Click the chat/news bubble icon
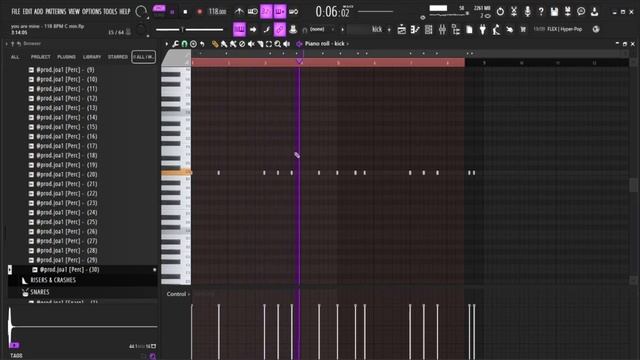This screenshot has width=640, height=360. coord(581,11)
